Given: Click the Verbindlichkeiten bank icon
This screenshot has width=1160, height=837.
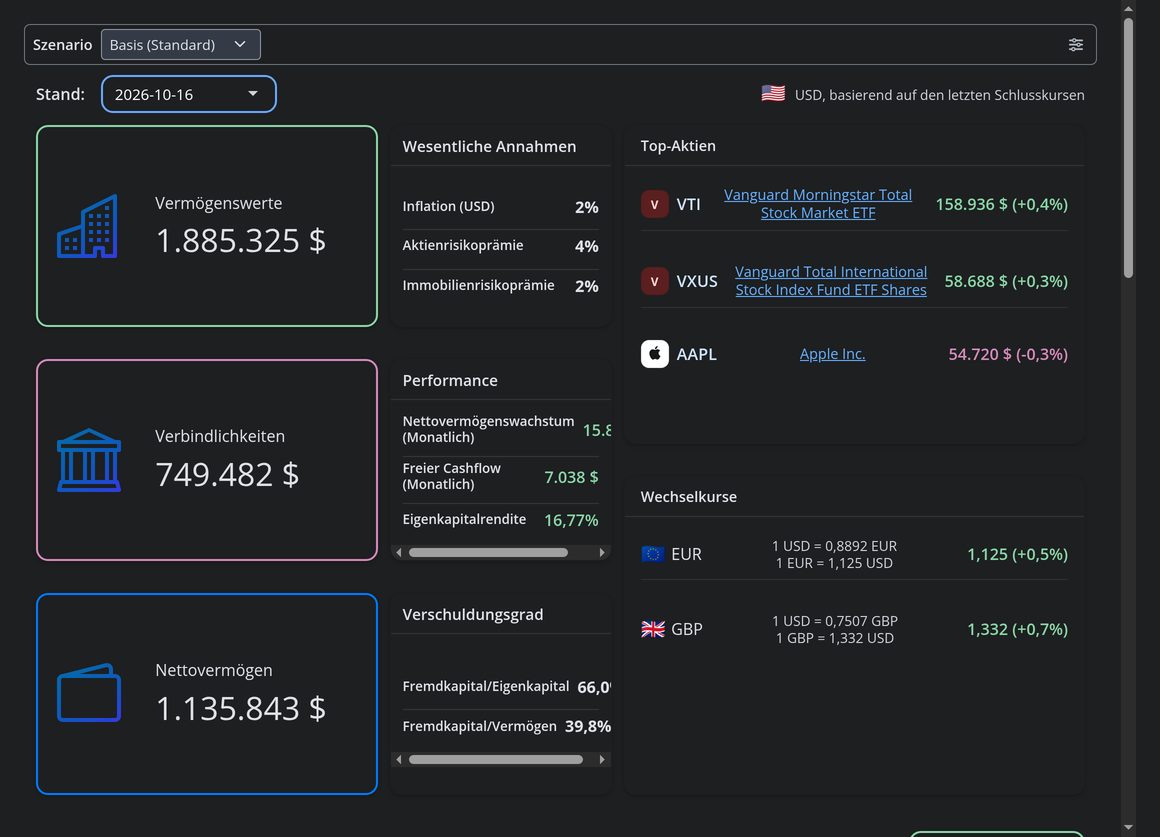Looking at the screenshot, I should coord(89,460).
